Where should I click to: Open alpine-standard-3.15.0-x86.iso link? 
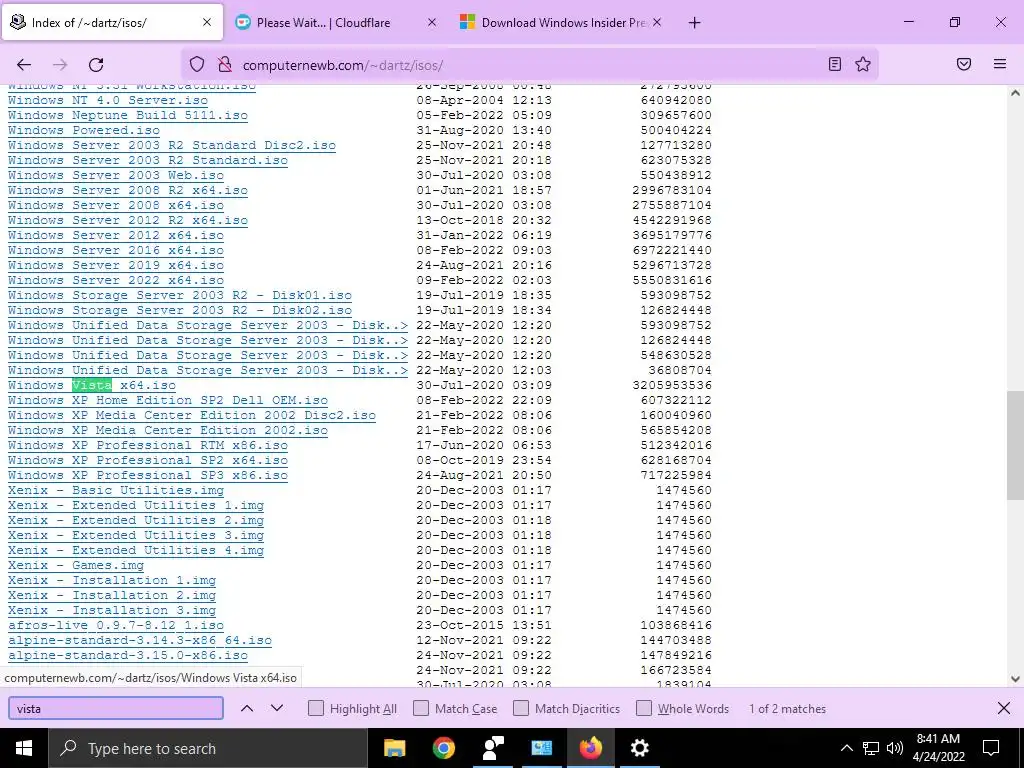pyautogui.click(x=128, y=656)
